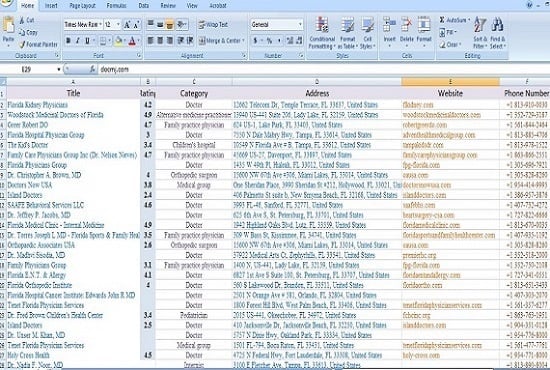This screenshot has height=370, width=550.
Task: Toggle Bold formatting
Action: (x=68, y=41)
